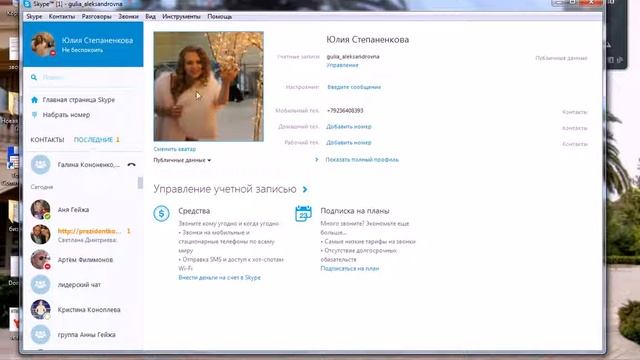The height and width of the screenshot is (360, 640).
Task: Click the home icon beside Главная страница Skype
Action: [x=34, y=100]
